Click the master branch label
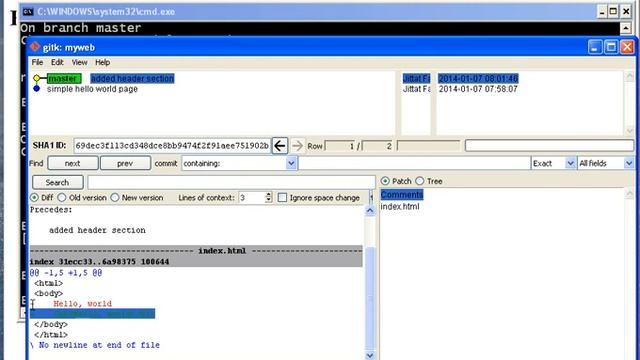 pyautogui.click(x=64, y=78)
